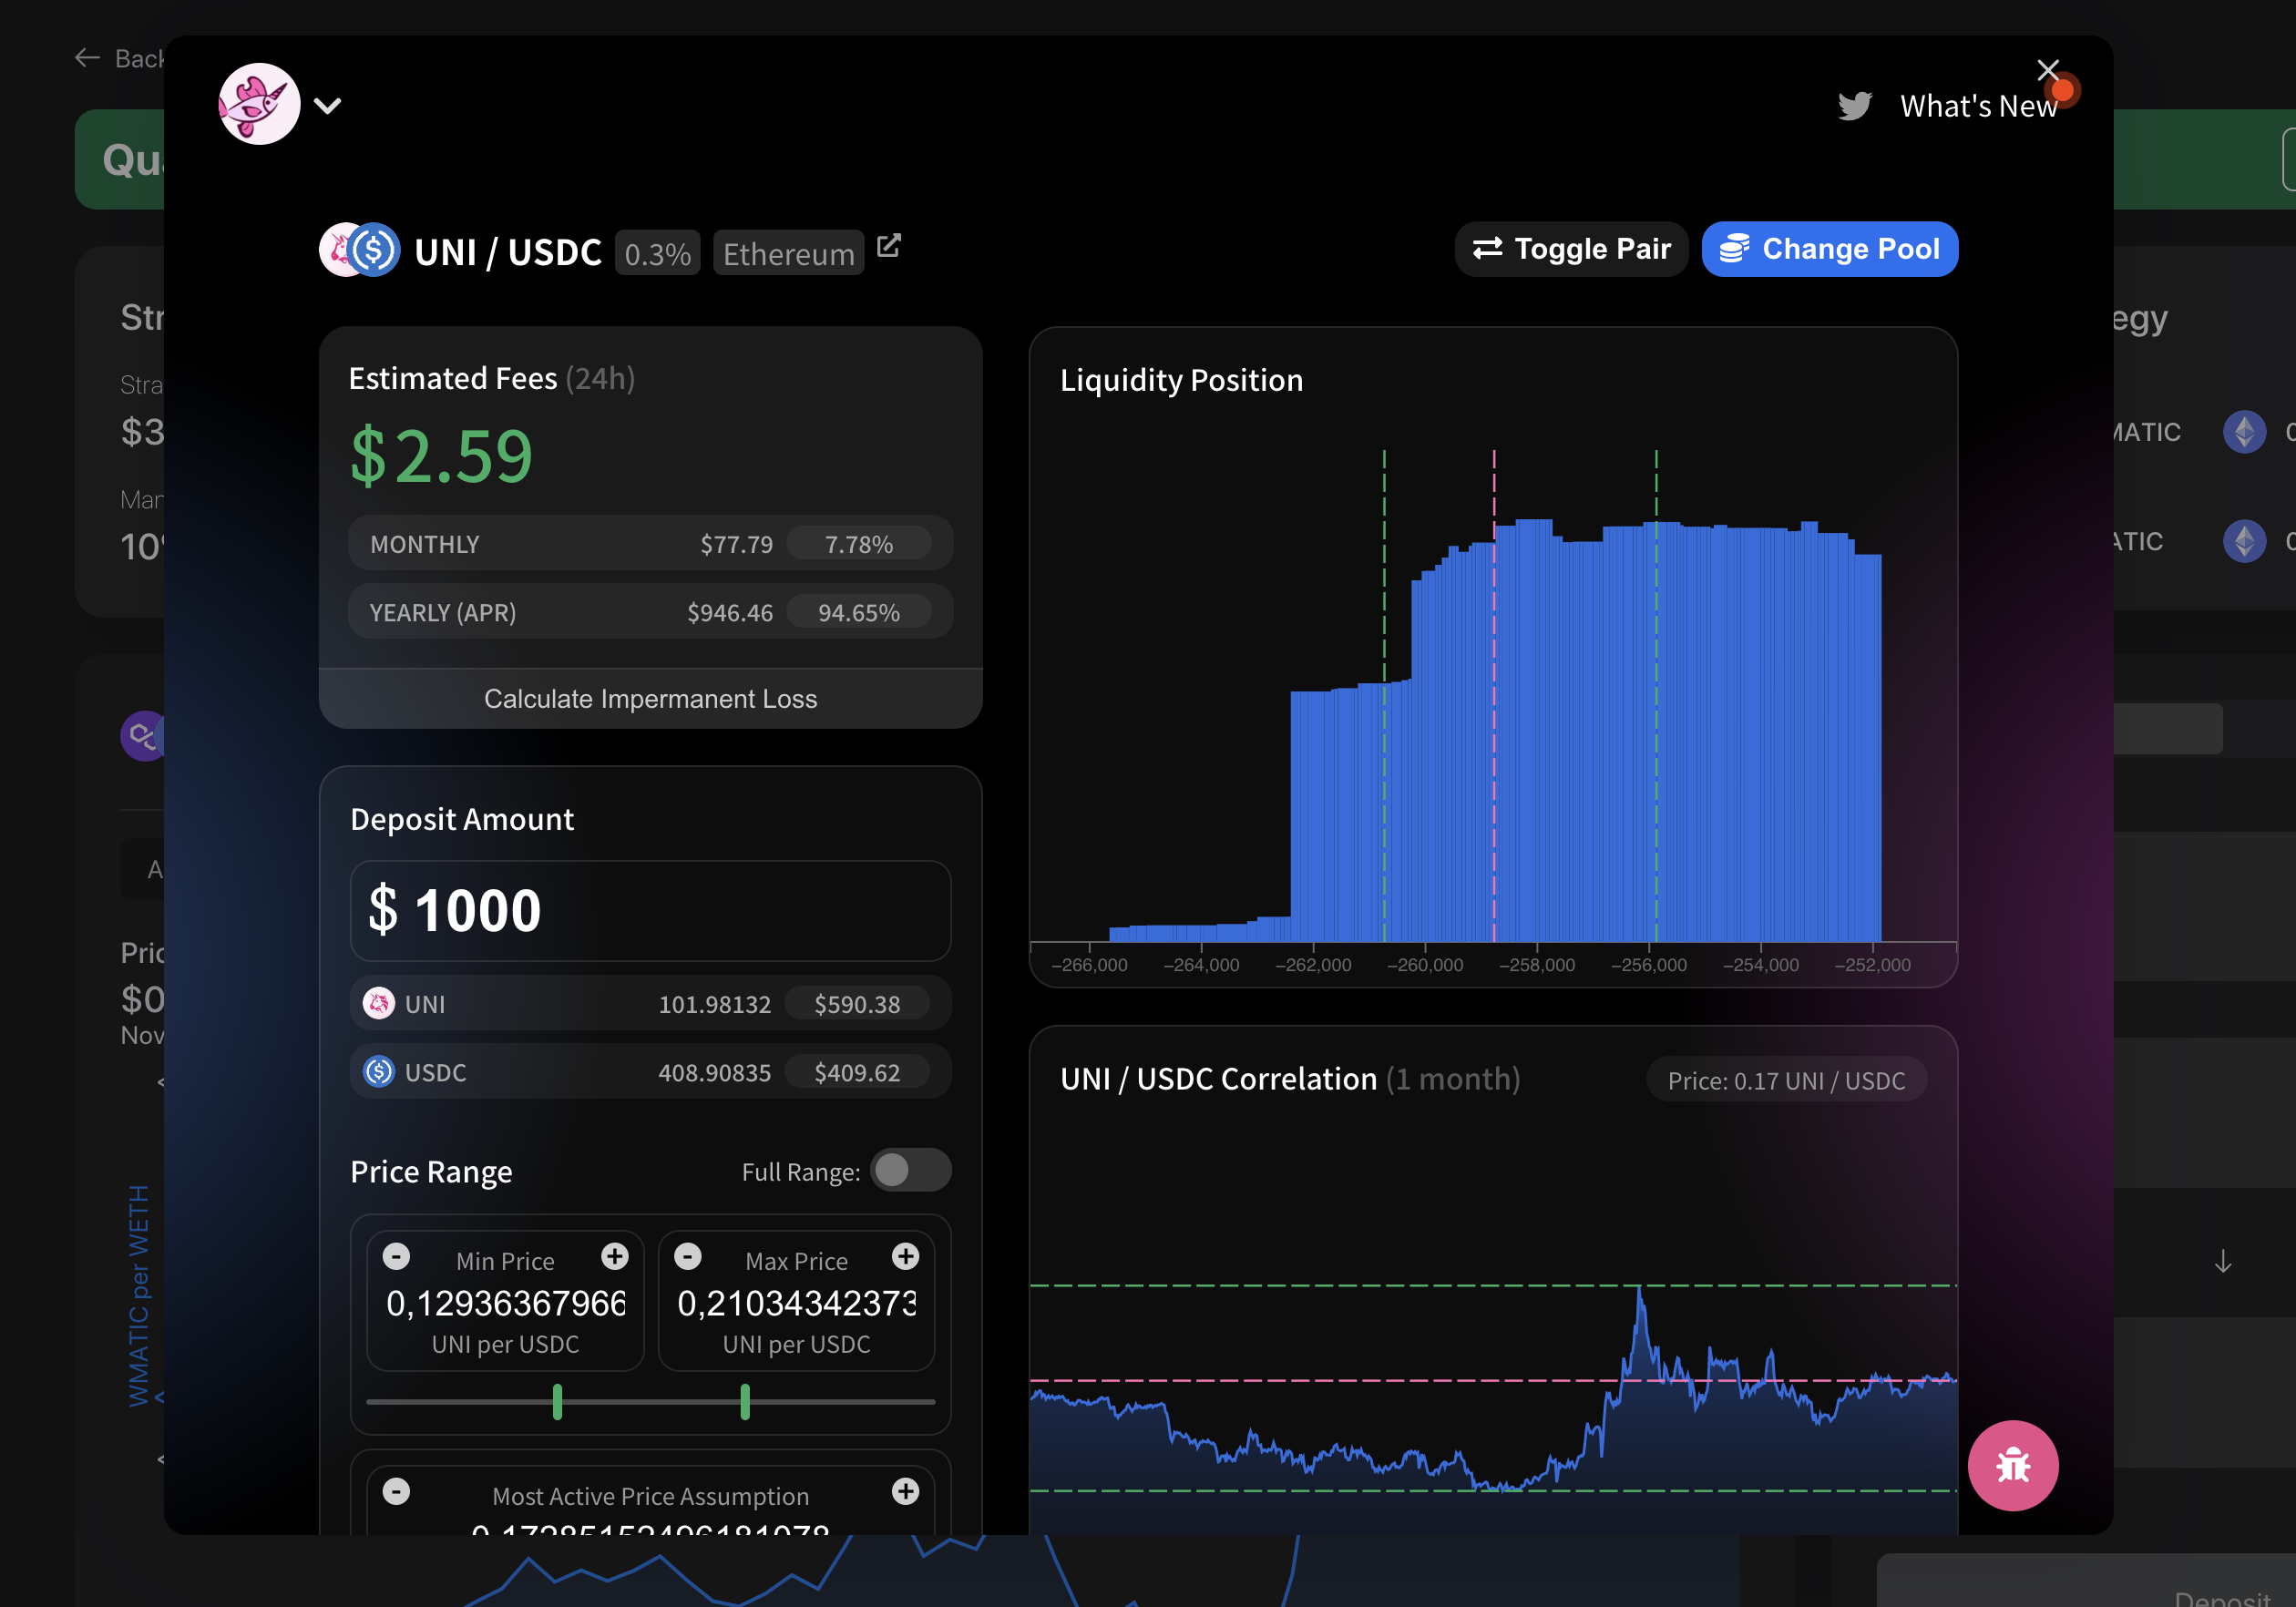The height and width of the screenshot is (1607, 2296).
Task: Decrease Most Active Price Assumption minus icon
Action: coord(397,1492)
